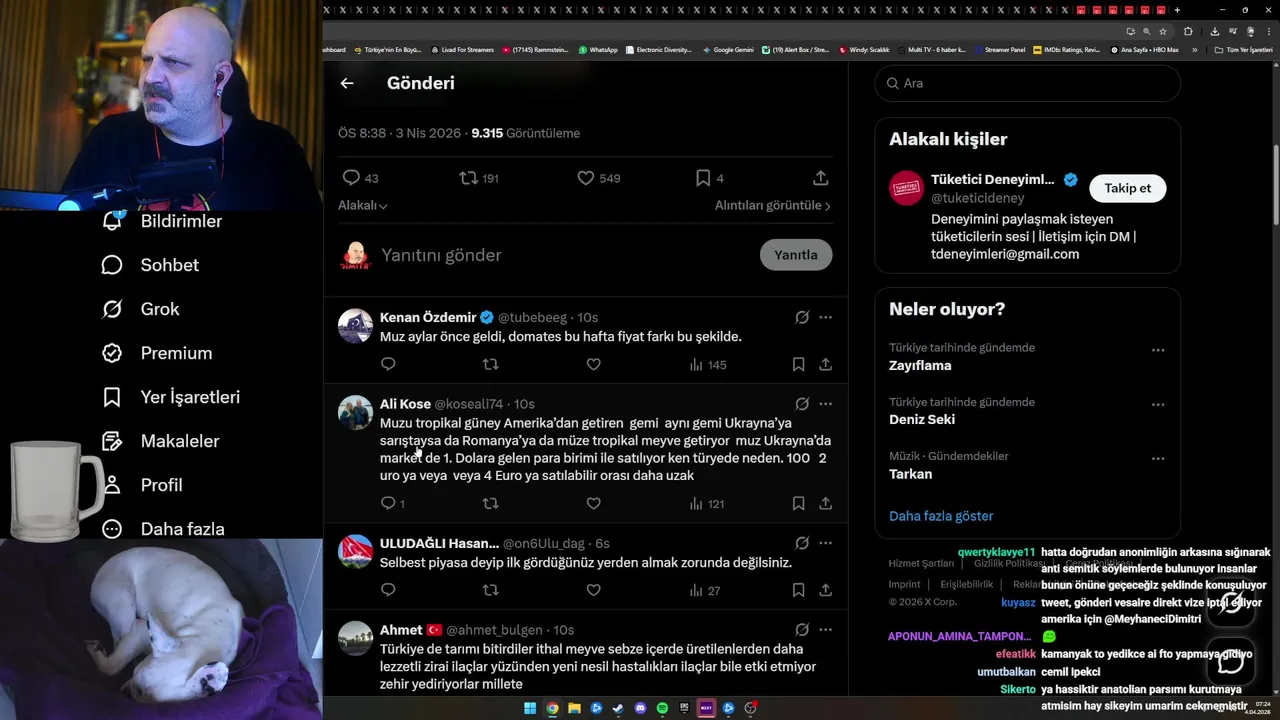Open more options for Ali Kose's comment
Viewport: 1280px width, 720px height.
click(x=826, y=404)
